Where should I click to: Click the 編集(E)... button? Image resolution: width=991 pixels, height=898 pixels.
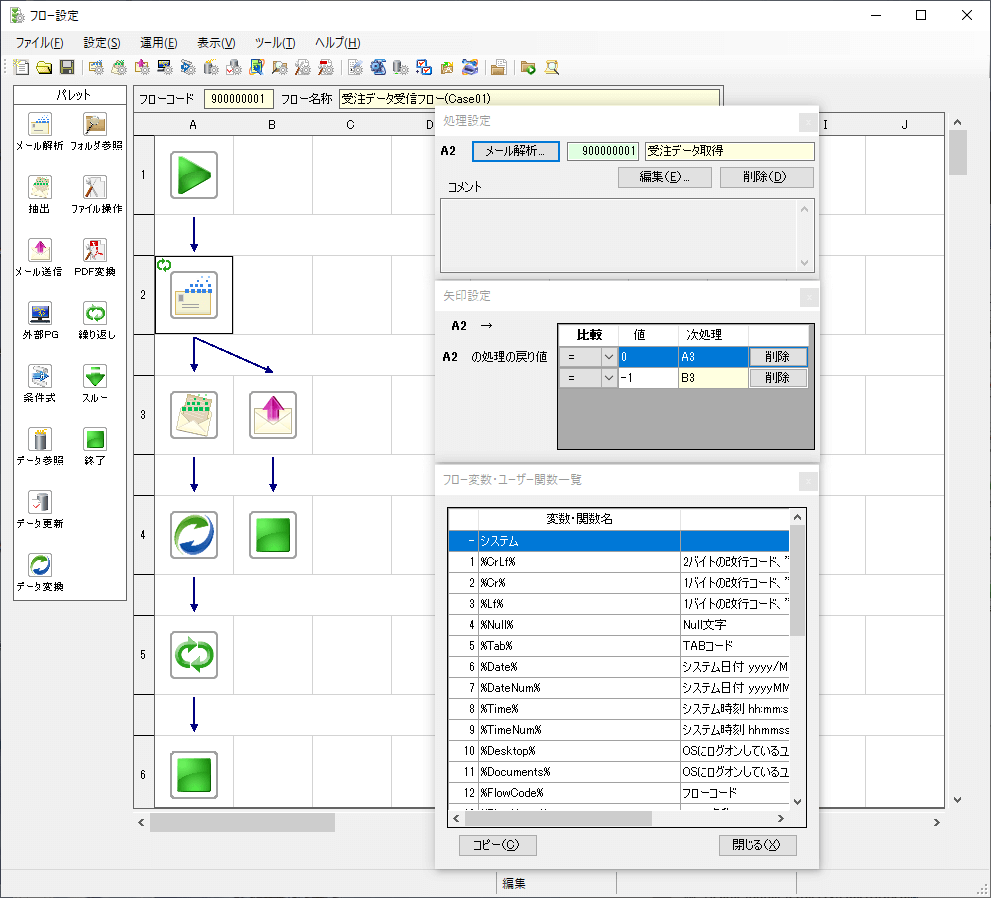[x=664, y=177]
